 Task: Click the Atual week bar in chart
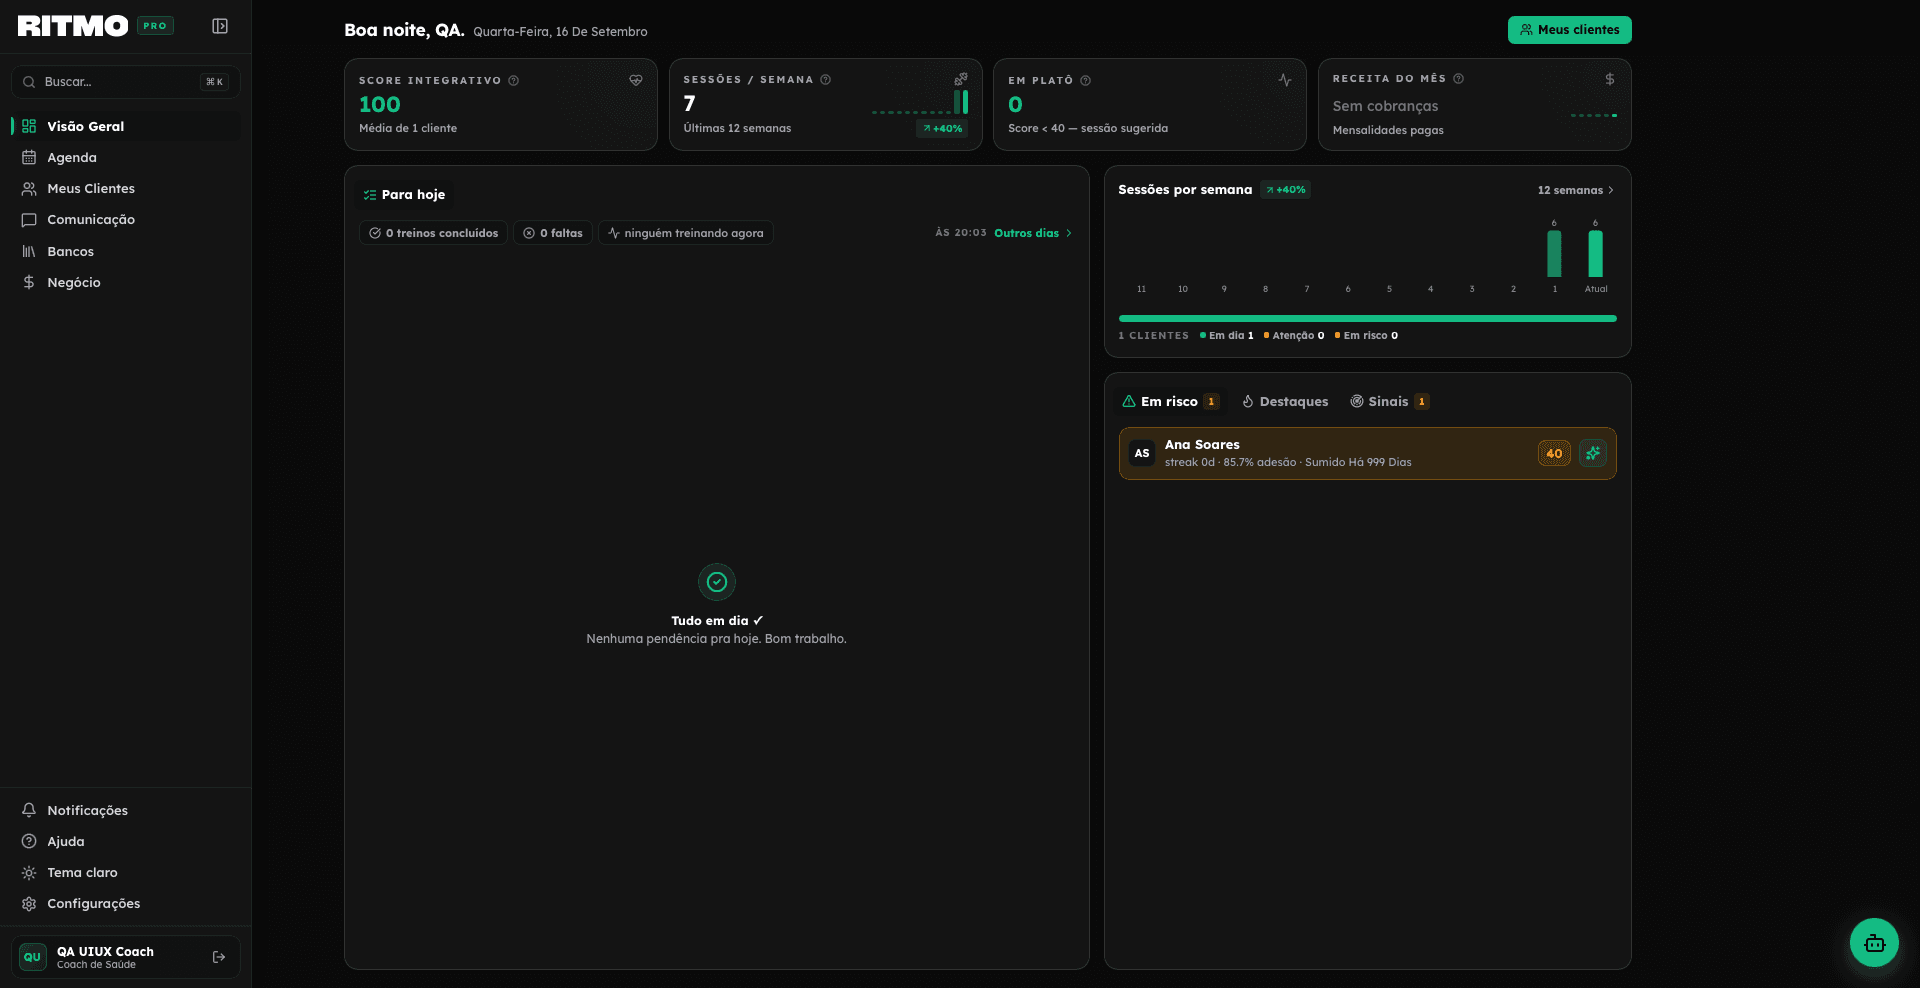click(1596, 254)
